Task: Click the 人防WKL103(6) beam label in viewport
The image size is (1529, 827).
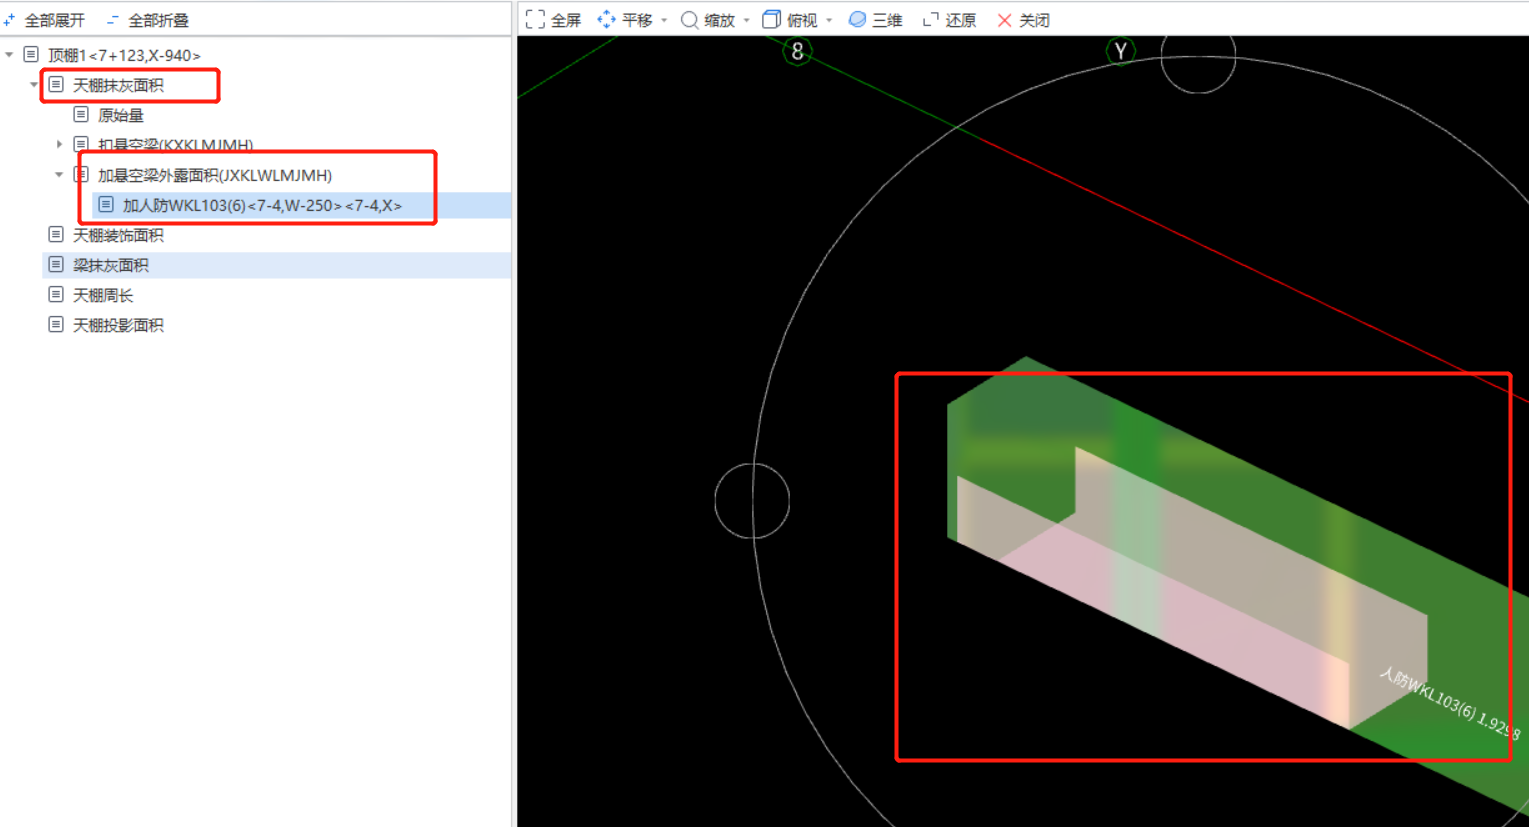Action: pyautogui.click(x=1449, y=704)
